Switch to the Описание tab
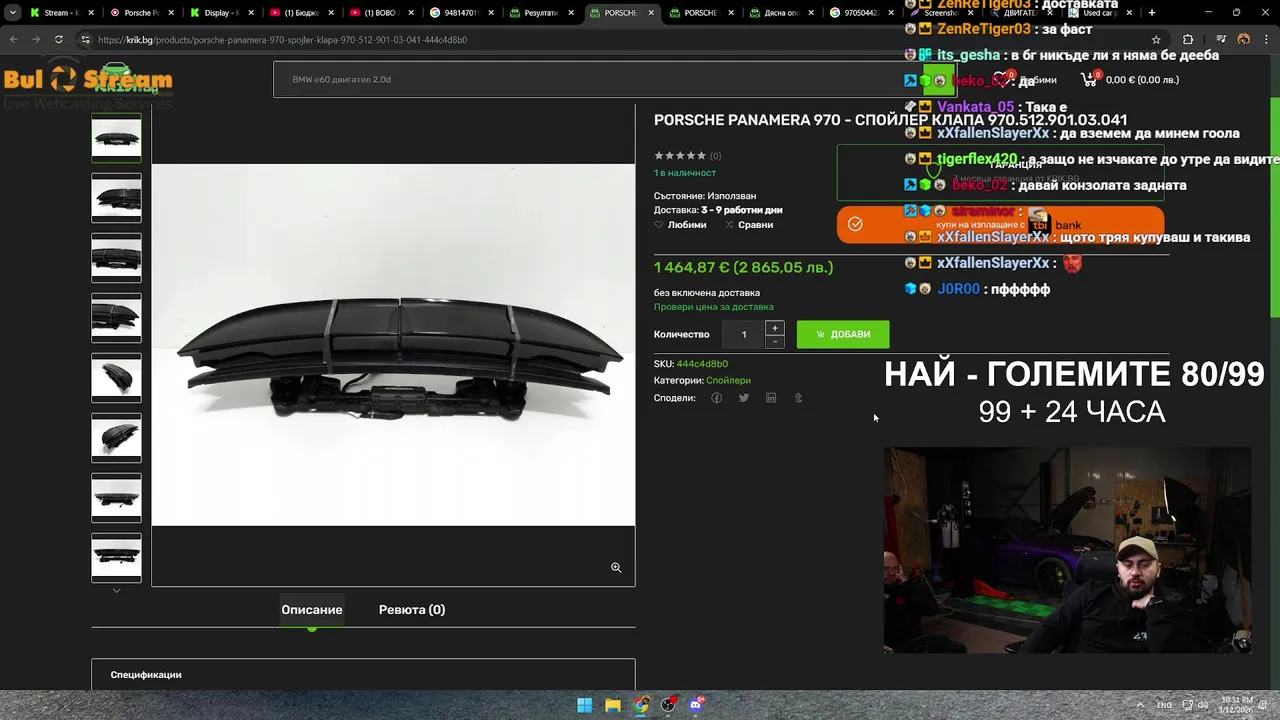This screenshot has height=720, width=1280. (312, 609)
